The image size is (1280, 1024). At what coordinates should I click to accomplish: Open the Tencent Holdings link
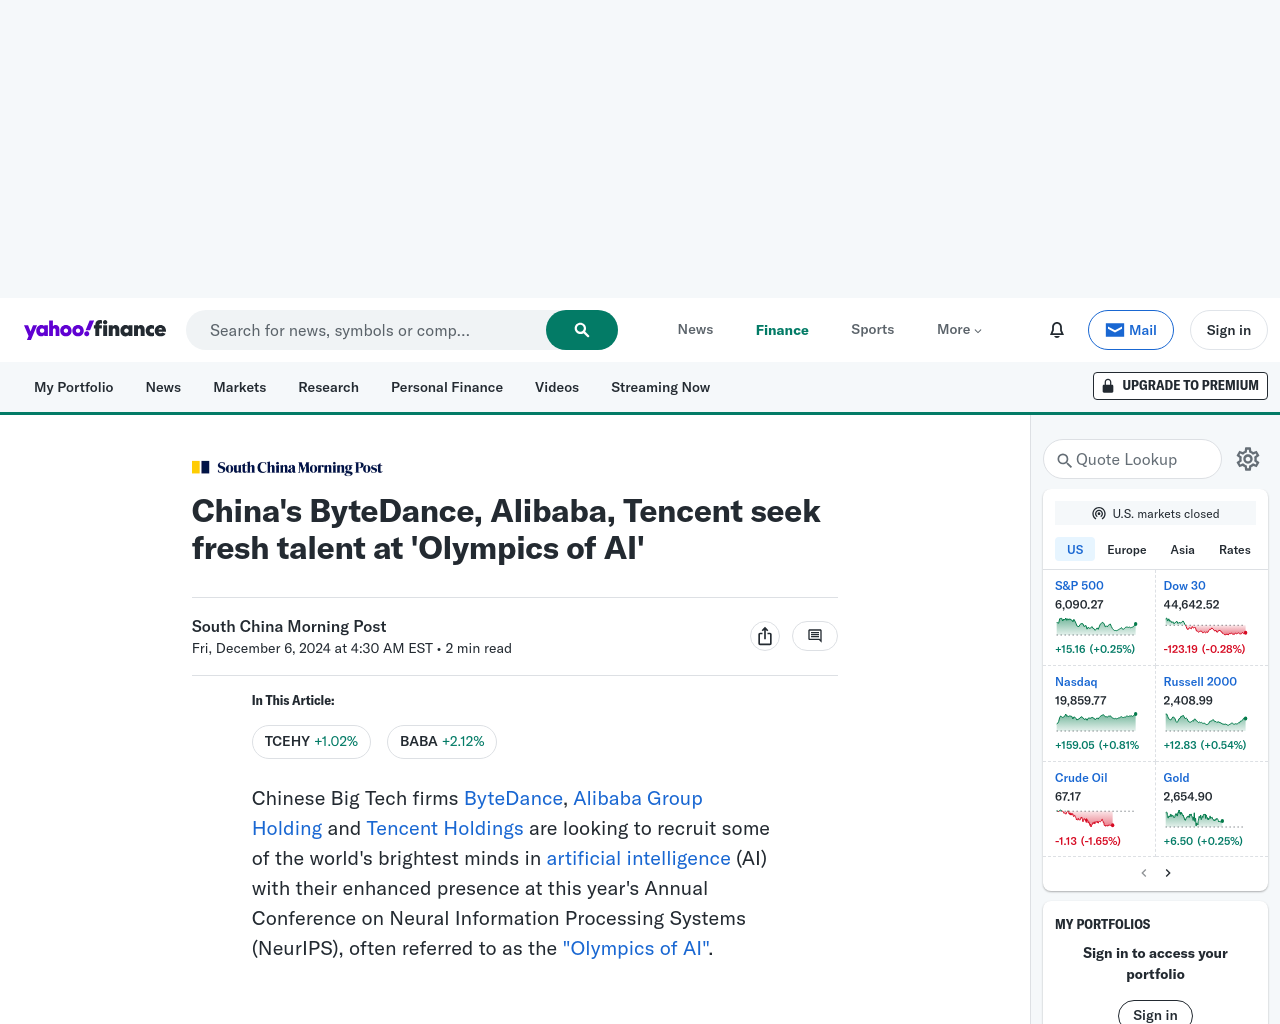445,828
